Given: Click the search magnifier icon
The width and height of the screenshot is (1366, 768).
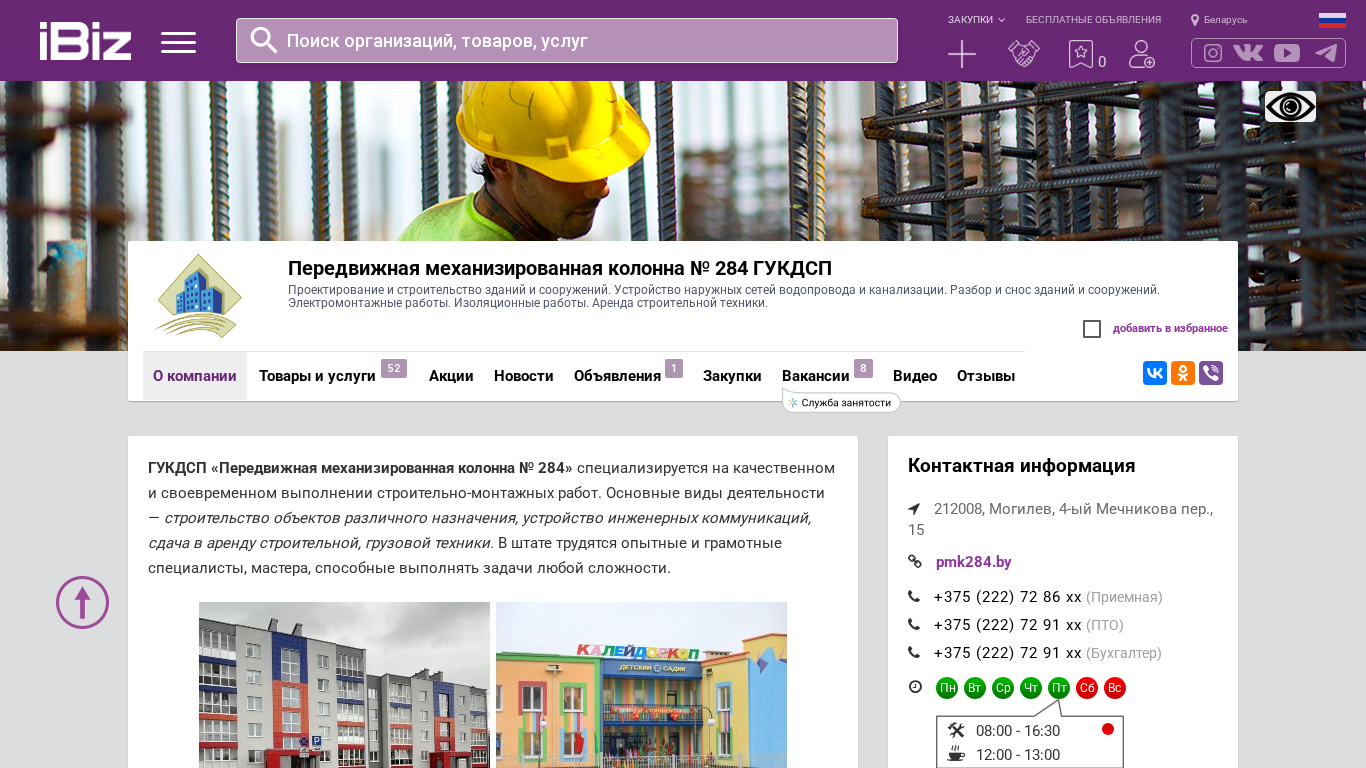Looking at the screenshot, I should [x=264, y=40].
